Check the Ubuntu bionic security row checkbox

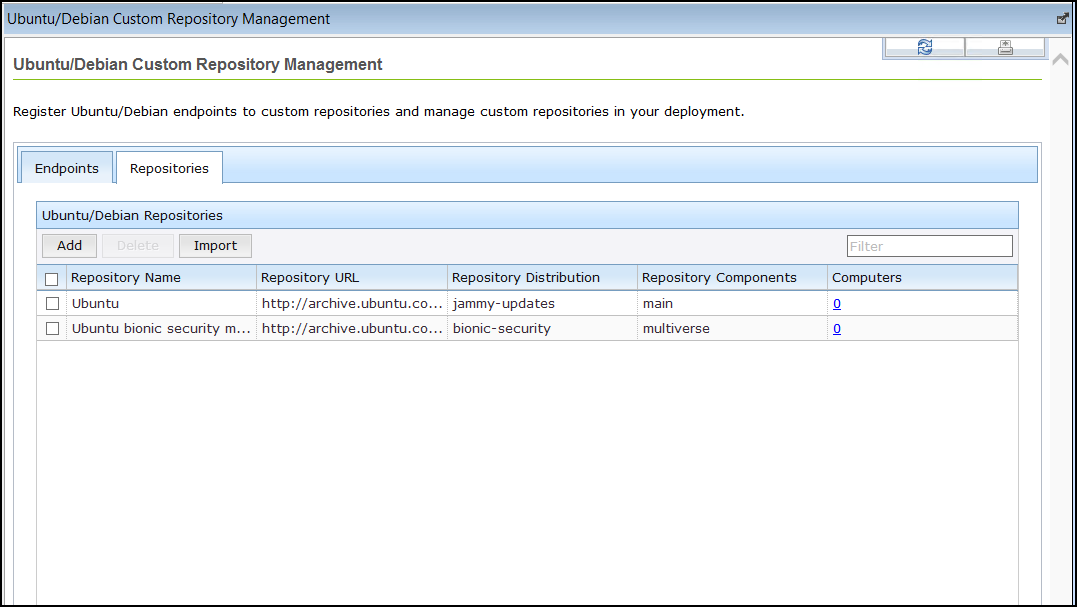[x=52, y=329]
